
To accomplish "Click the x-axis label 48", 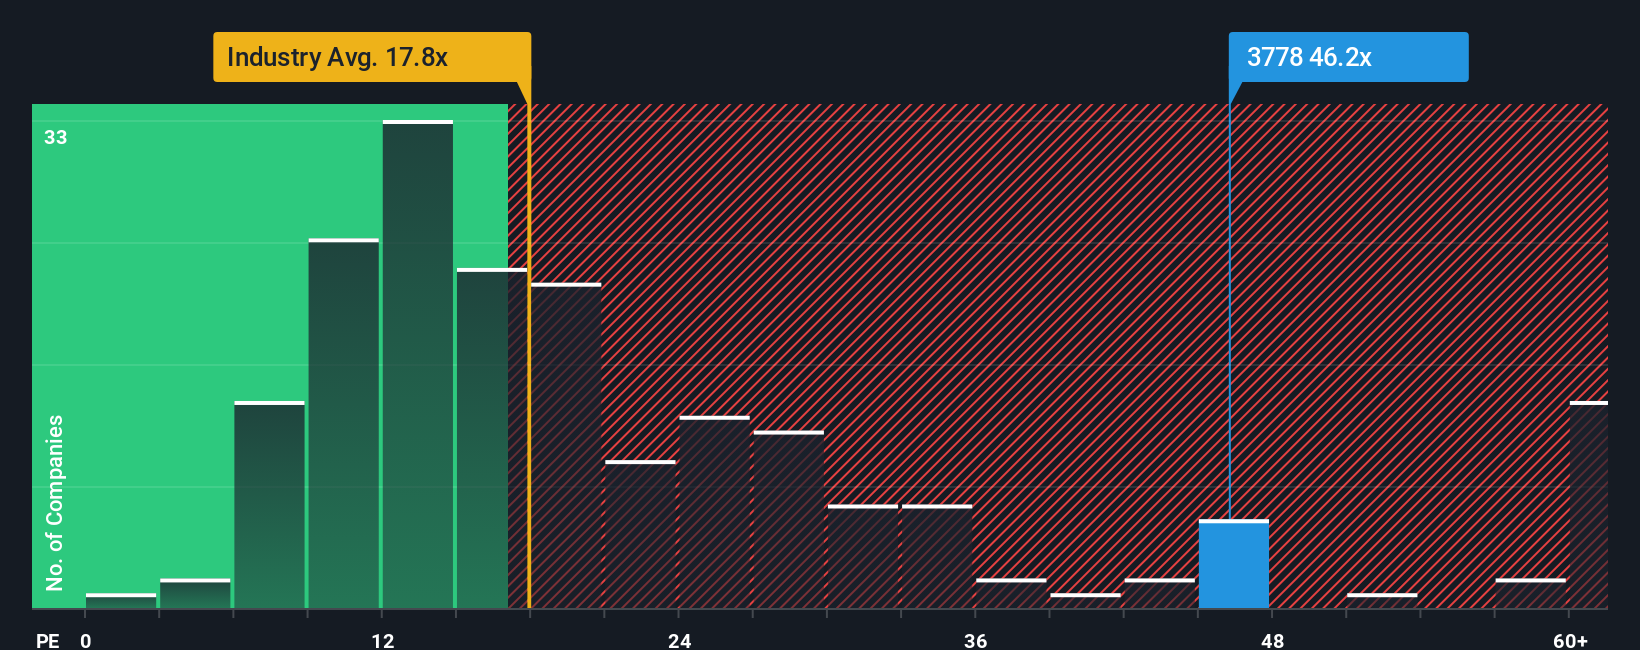I will coord(1272,640).
